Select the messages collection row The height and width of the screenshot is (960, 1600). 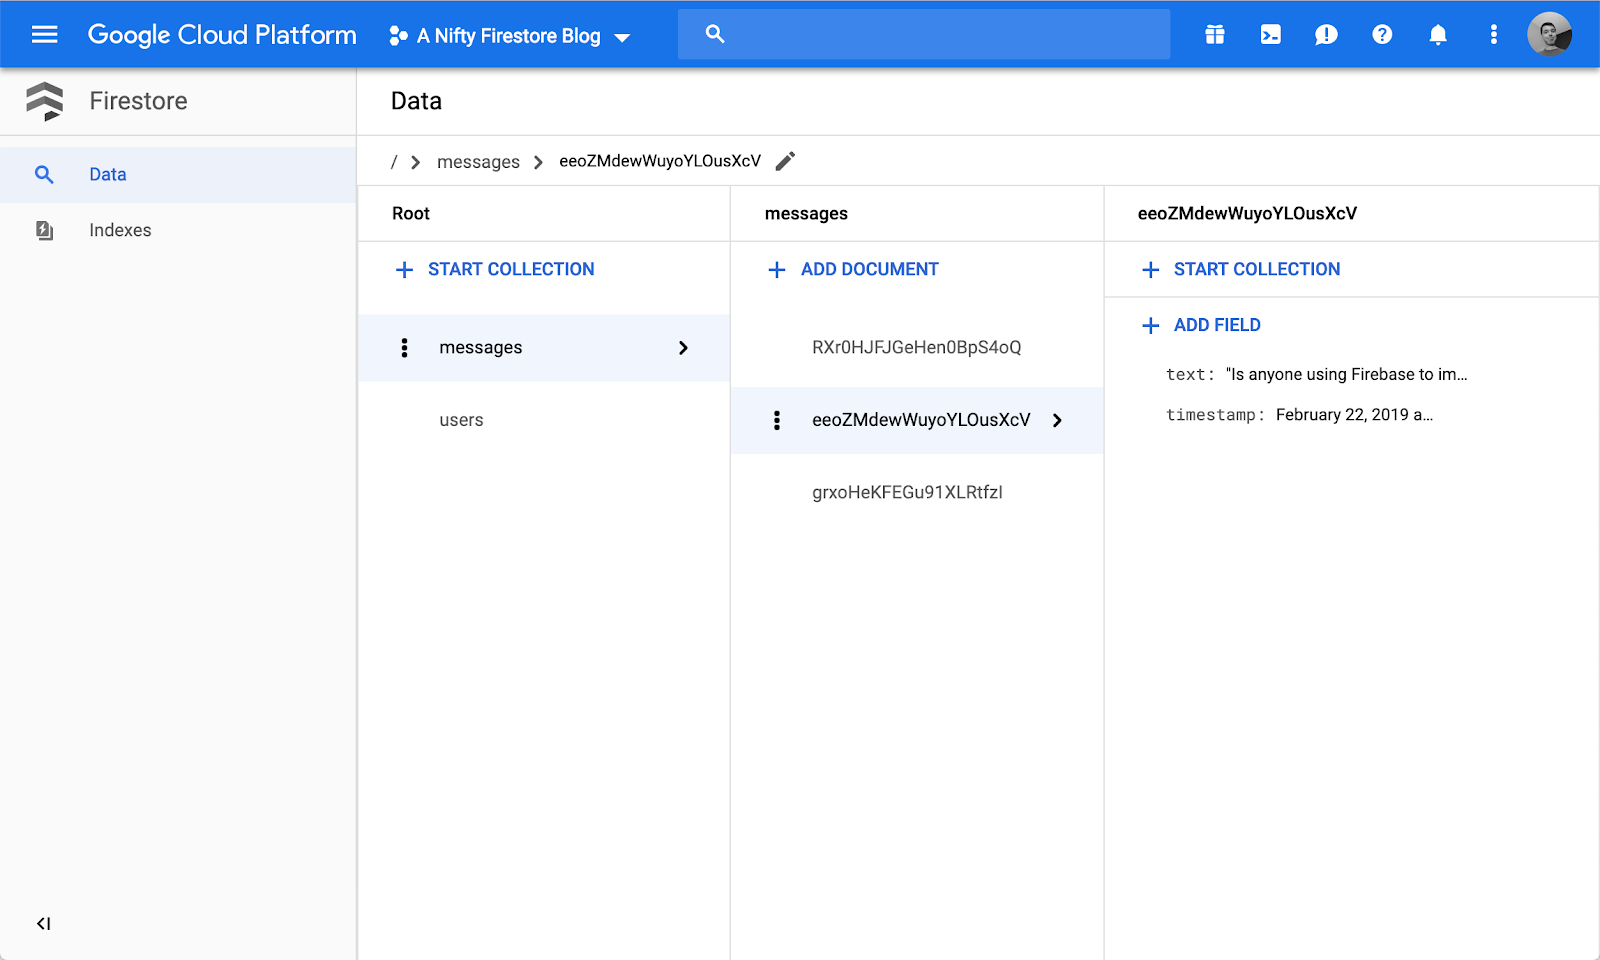[544, 348]
